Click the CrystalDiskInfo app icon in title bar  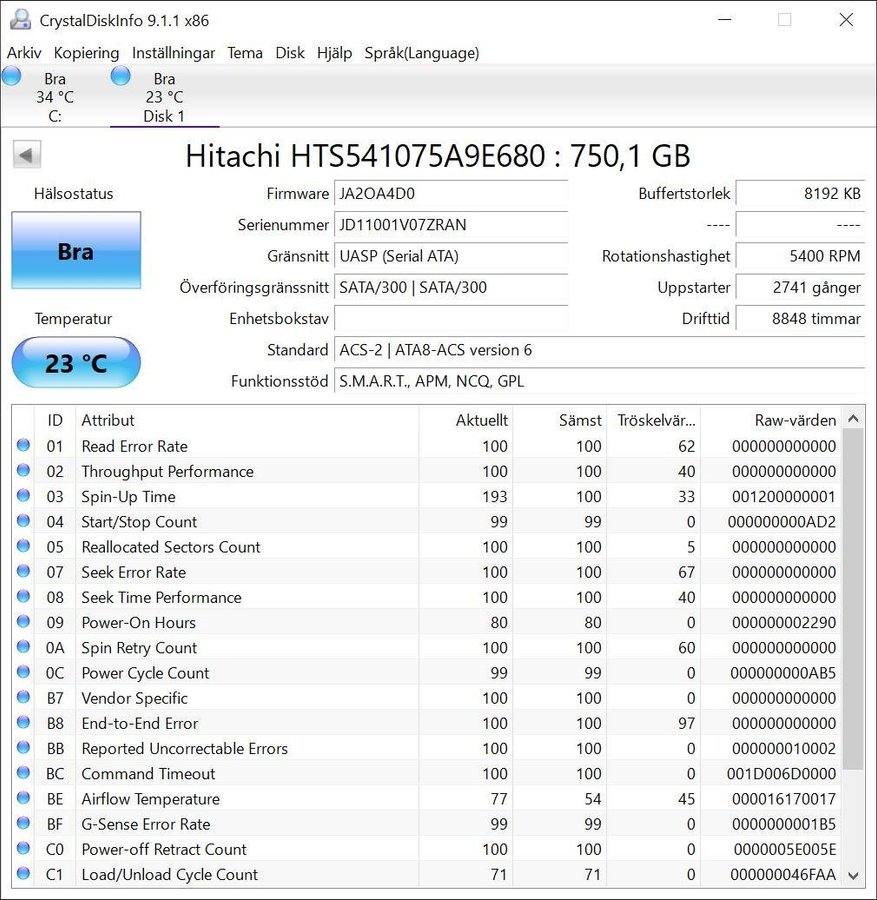pyautogui.click(x=20, y=20)
